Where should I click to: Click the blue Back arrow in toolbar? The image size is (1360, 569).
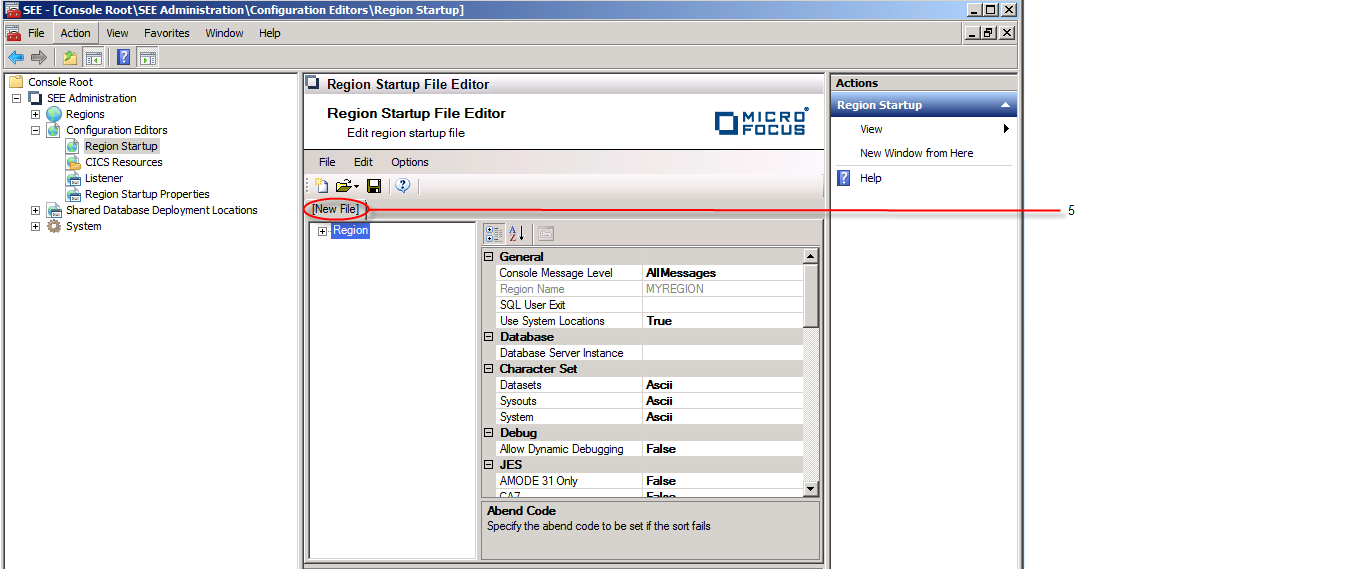tap(16, 57)
